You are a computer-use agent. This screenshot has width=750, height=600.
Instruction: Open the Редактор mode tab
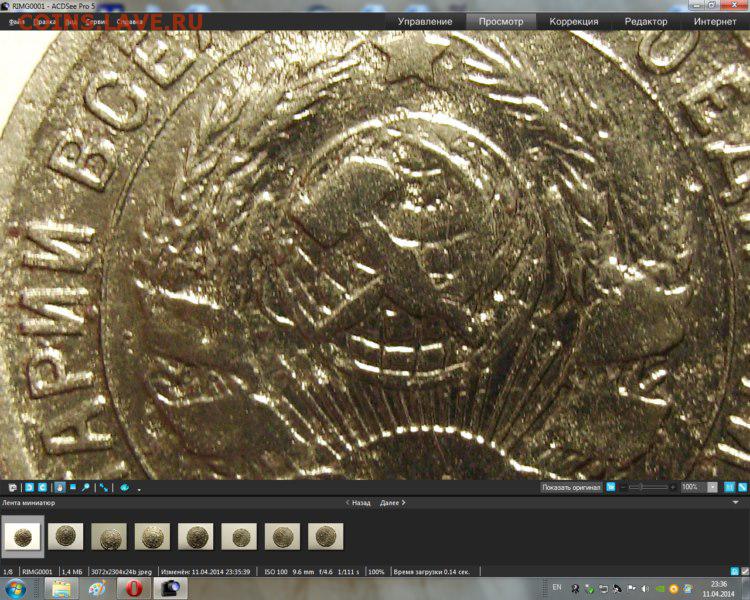point(646,22)
